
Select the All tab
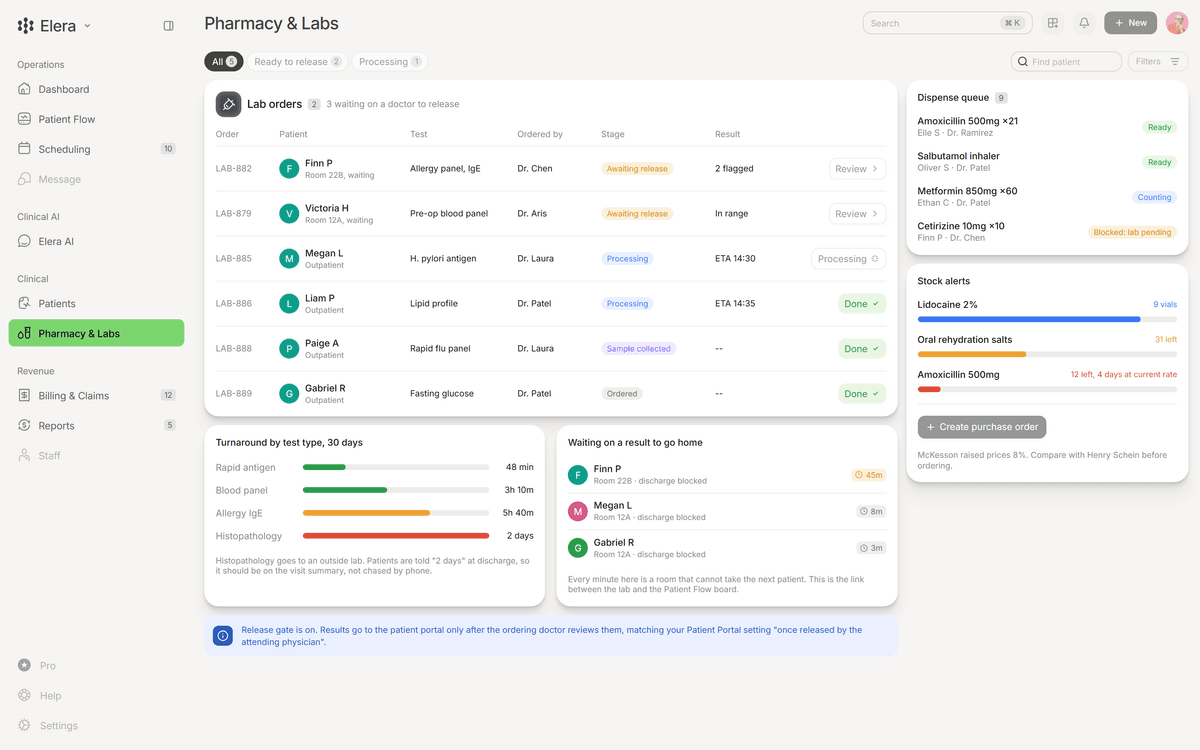pos(224,62)
